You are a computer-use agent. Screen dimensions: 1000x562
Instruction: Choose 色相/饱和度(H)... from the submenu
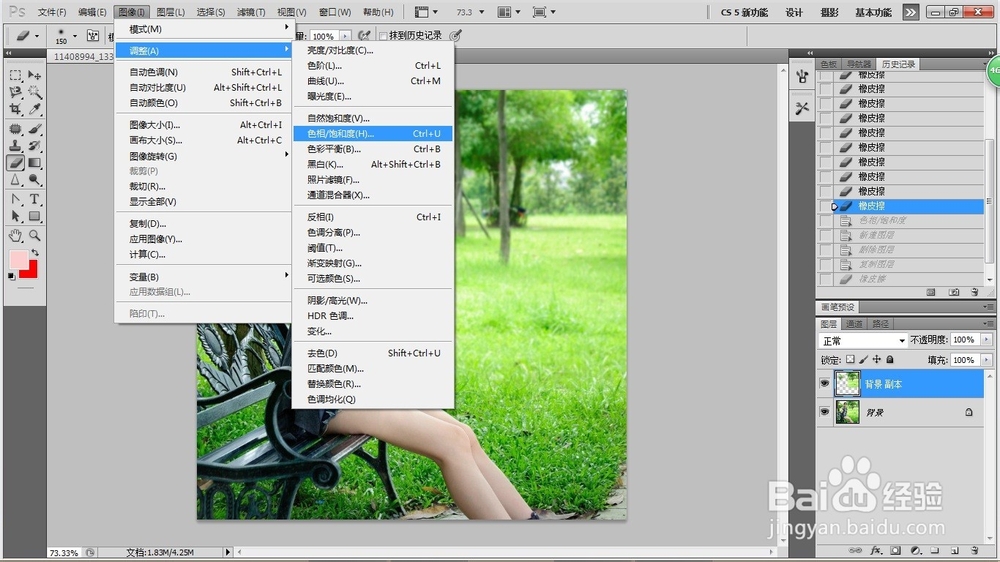[x=373, y=133]
